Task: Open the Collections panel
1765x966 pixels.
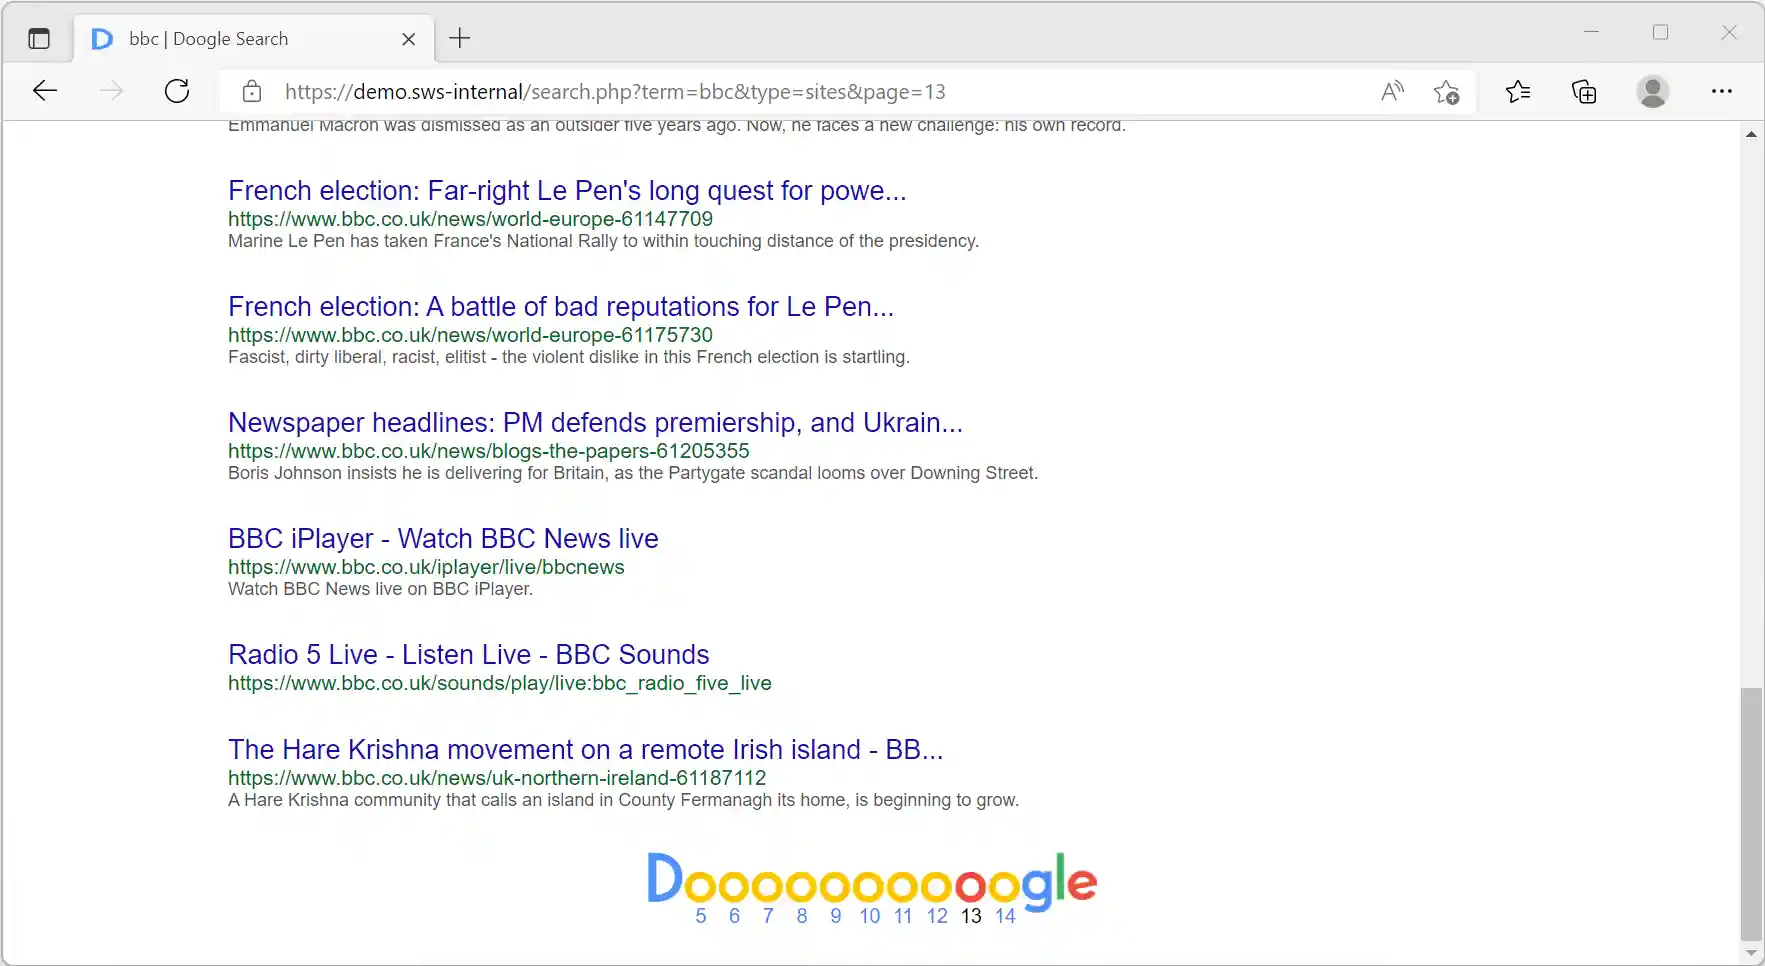Action: [1583, 91]
